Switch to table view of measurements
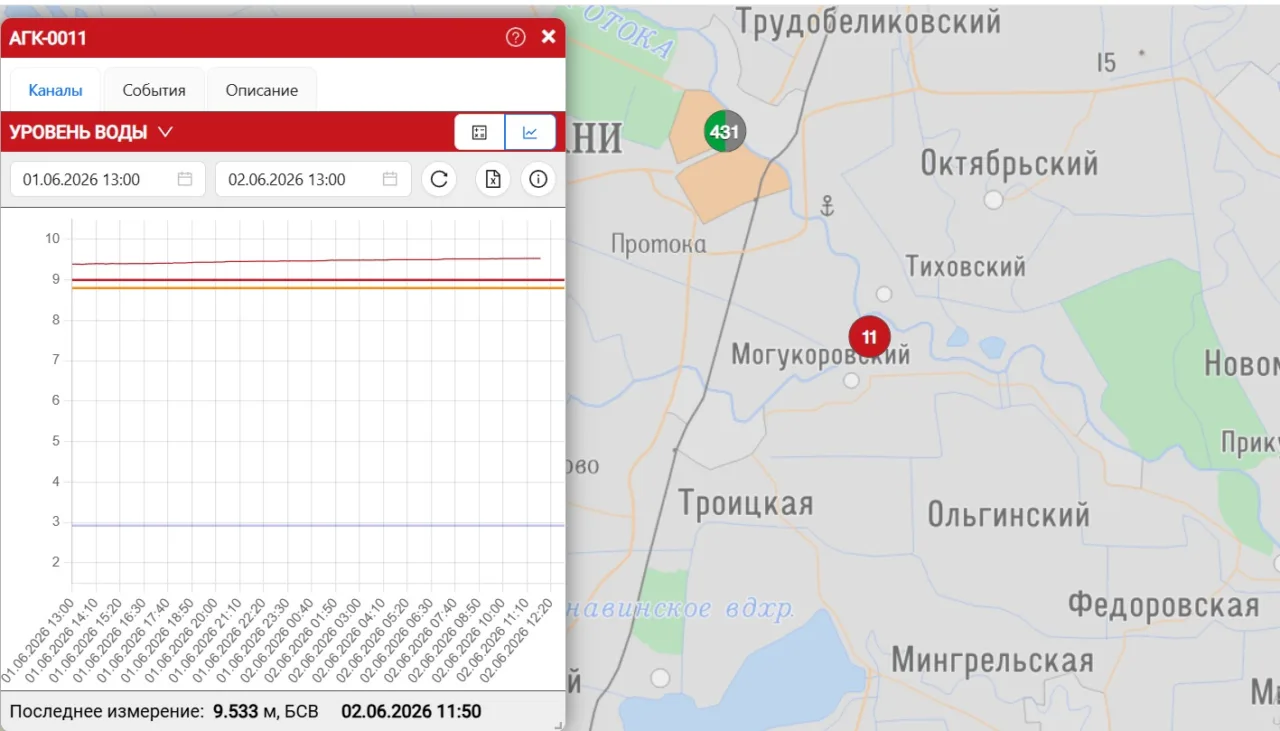The height and width of the screenshot is (731, 1280). click(x=479, y=132)
